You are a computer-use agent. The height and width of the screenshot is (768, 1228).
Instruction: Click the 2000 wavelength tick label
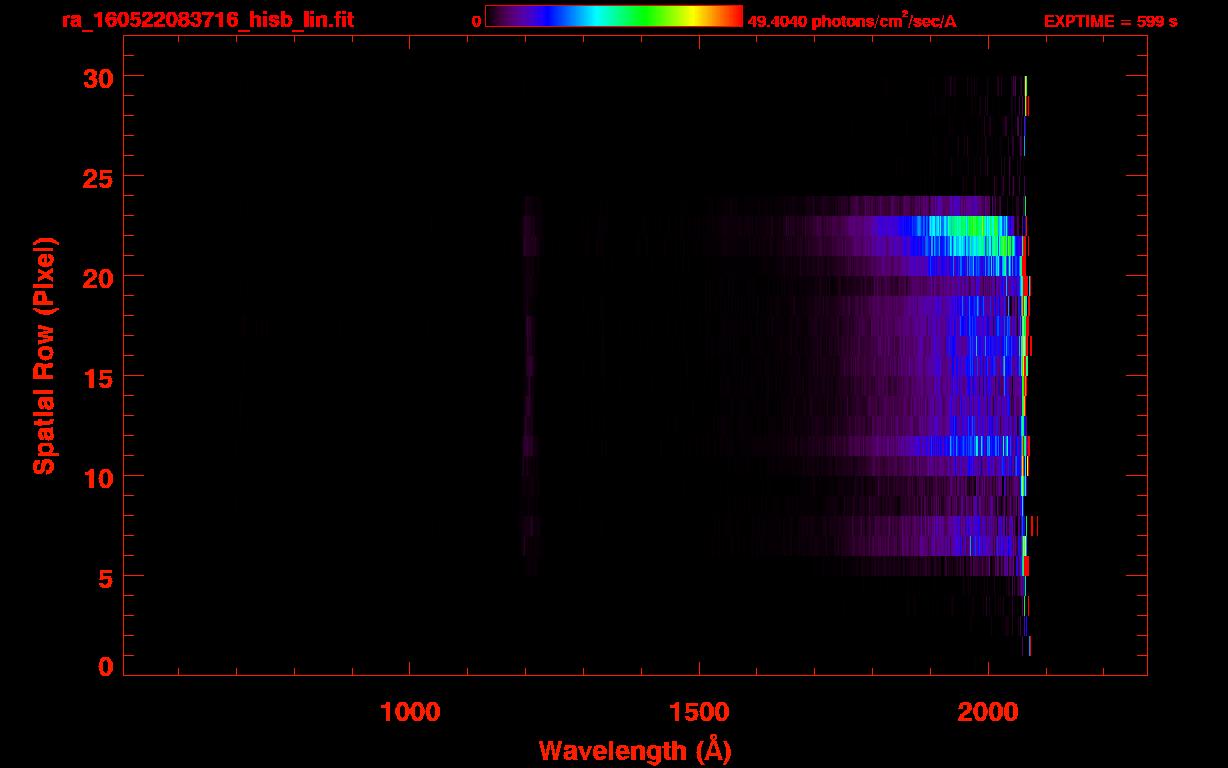coord(988,712)
